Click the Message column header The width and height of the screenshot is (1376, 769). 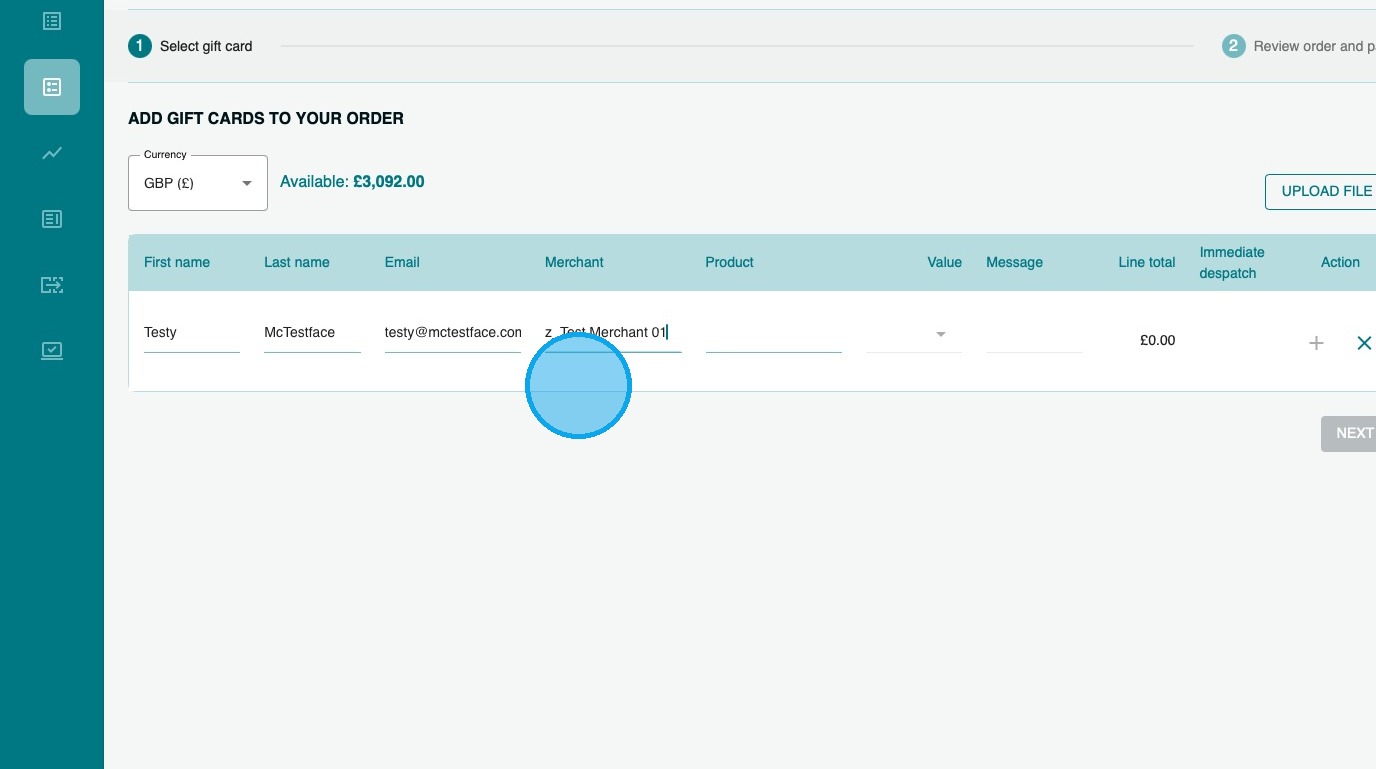(1014, 262)
